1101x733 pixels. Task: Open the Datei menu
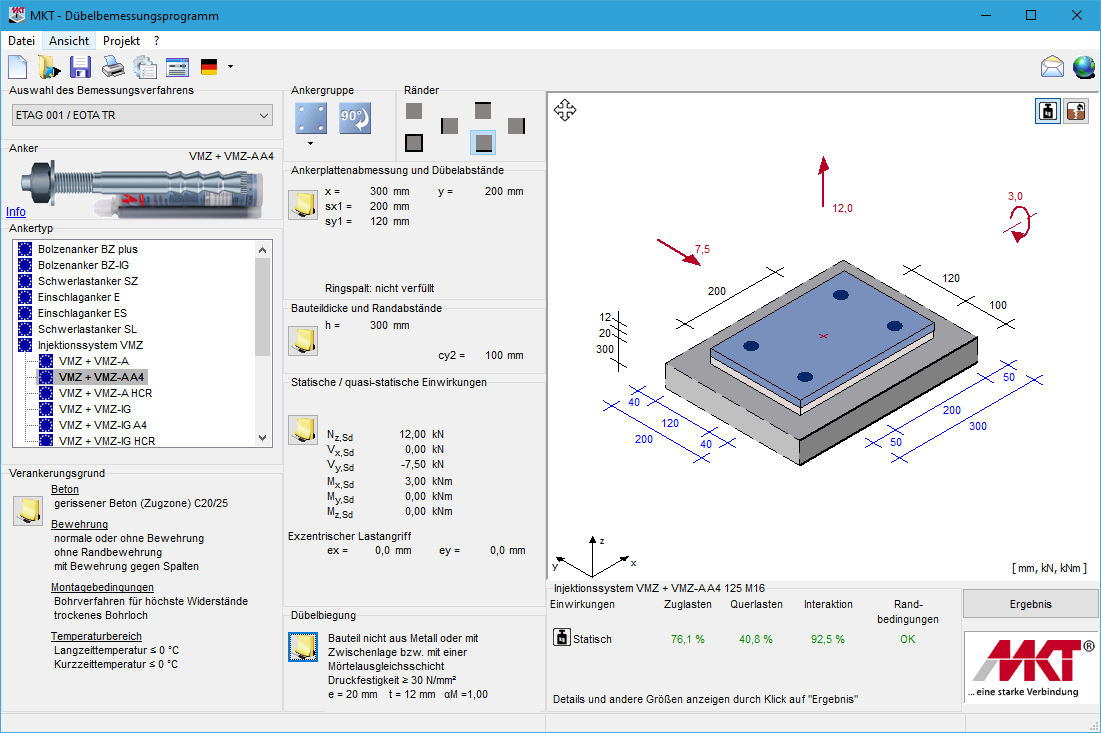click(x=22, y=41)
